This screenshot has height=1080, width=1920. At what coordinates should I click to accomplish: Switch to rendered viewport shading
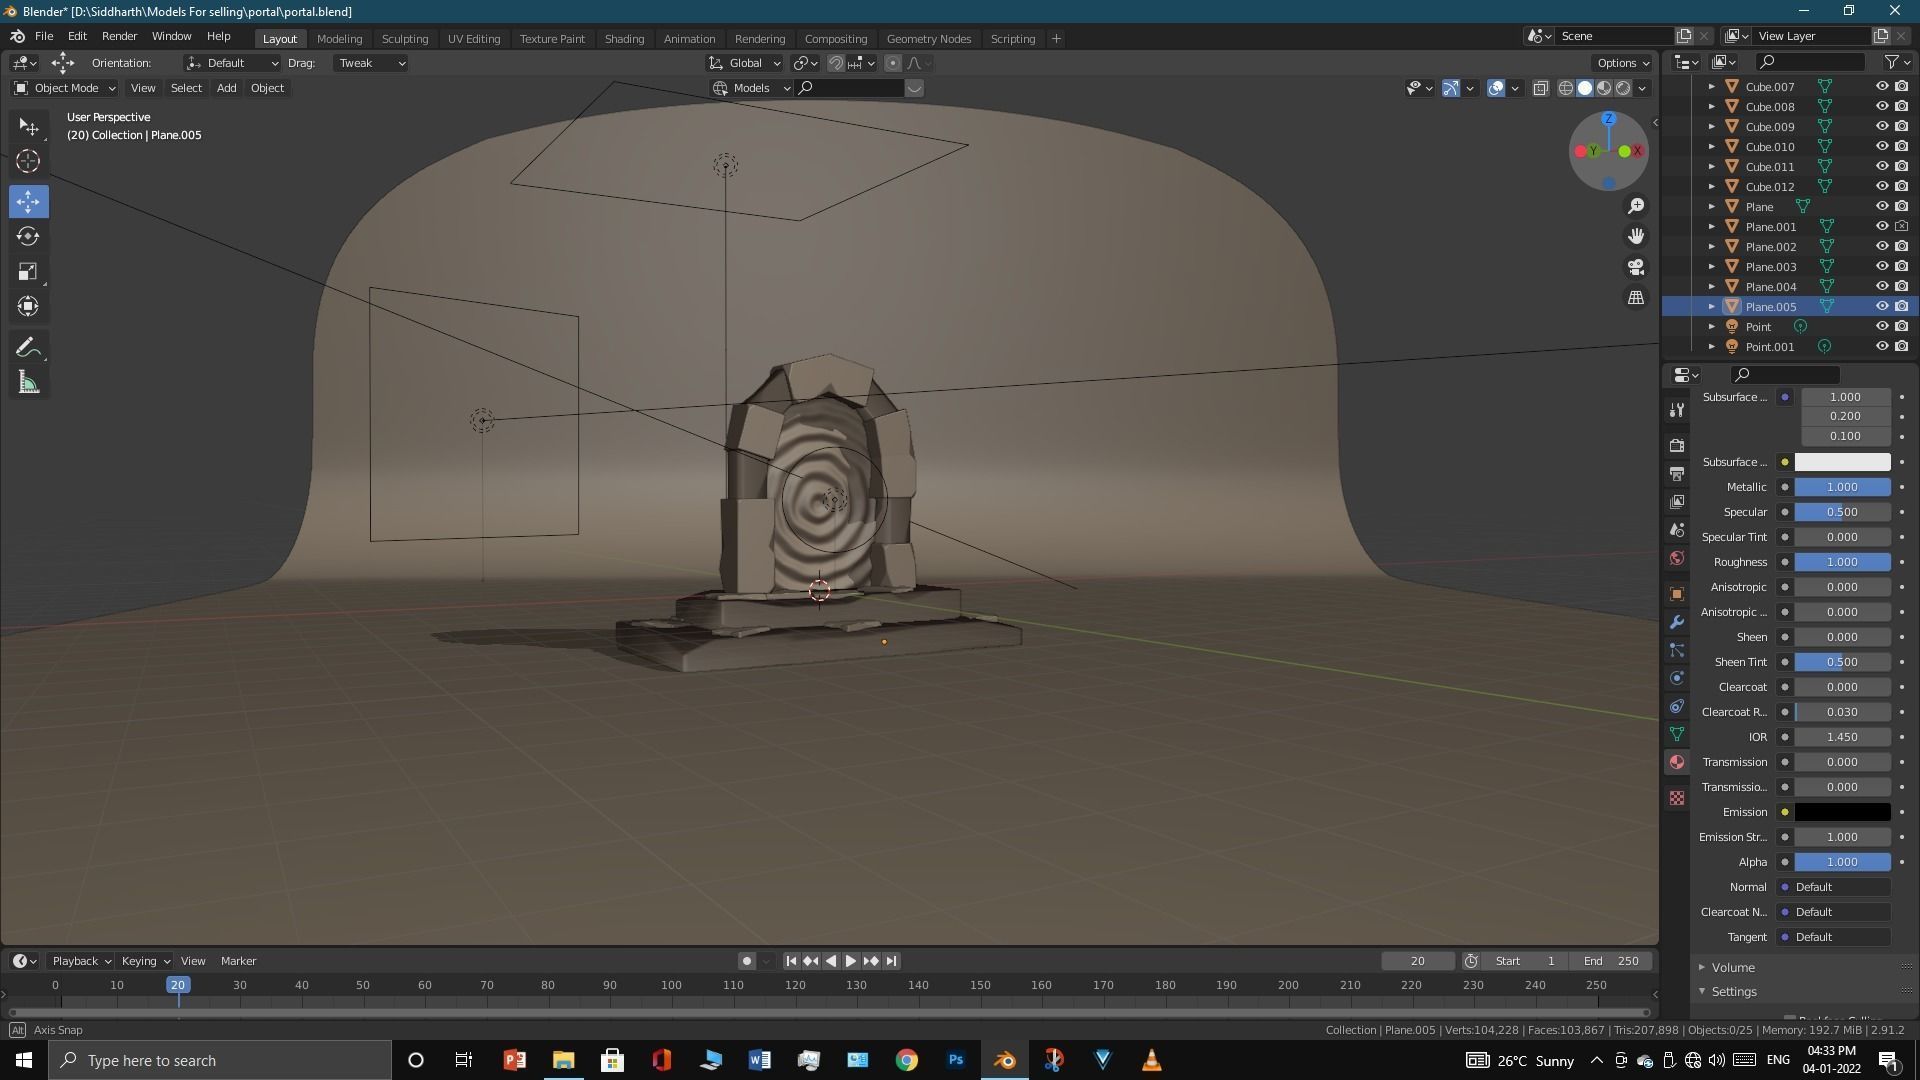(x=1623, y=88)
